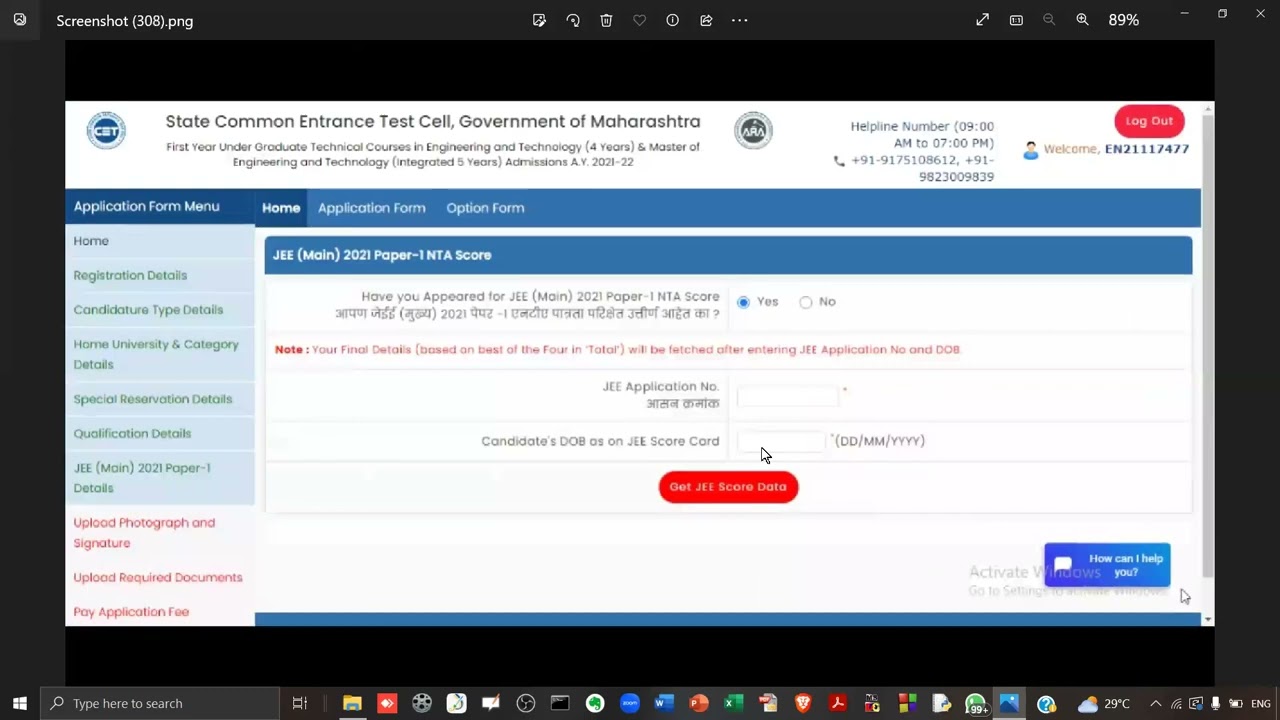Open the 89% zoom level control
This screenshot has height=720, width=1280.
(x=1123, y=20)
